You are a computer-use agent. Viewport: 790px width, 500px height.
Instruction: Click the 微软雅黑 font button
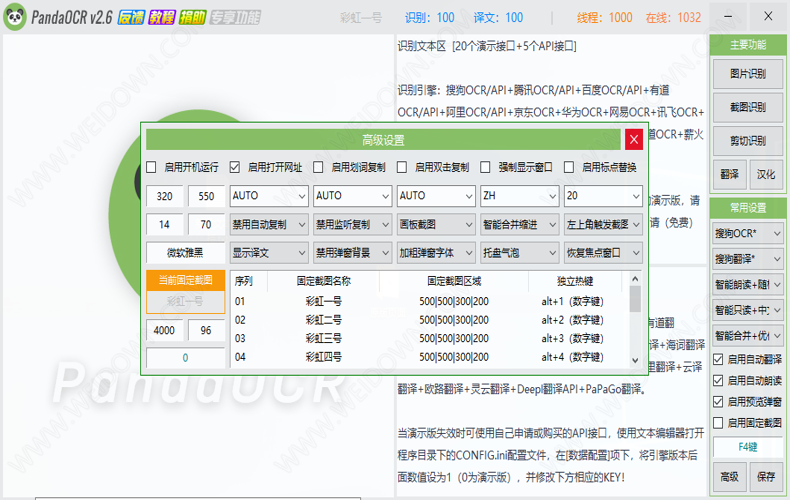coord(185,253)
